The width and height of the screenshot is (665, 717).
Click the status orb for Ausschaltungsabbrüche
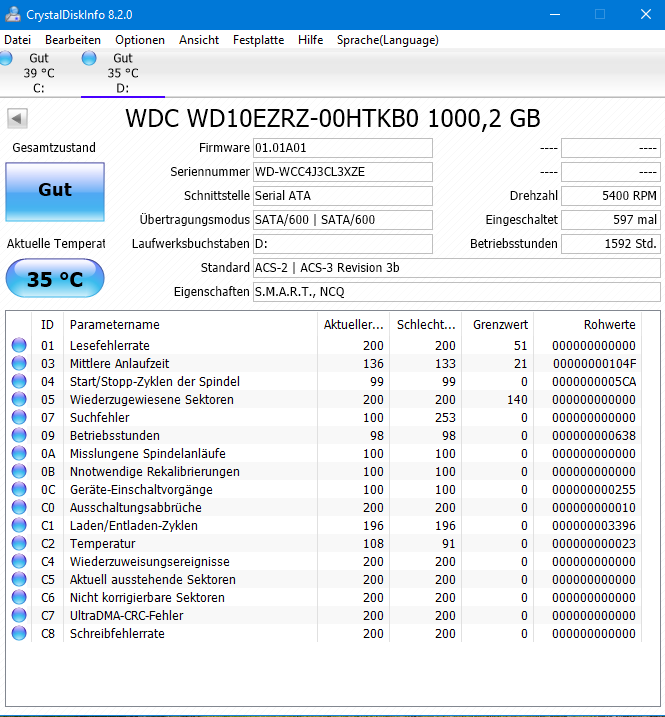point(19,507)
